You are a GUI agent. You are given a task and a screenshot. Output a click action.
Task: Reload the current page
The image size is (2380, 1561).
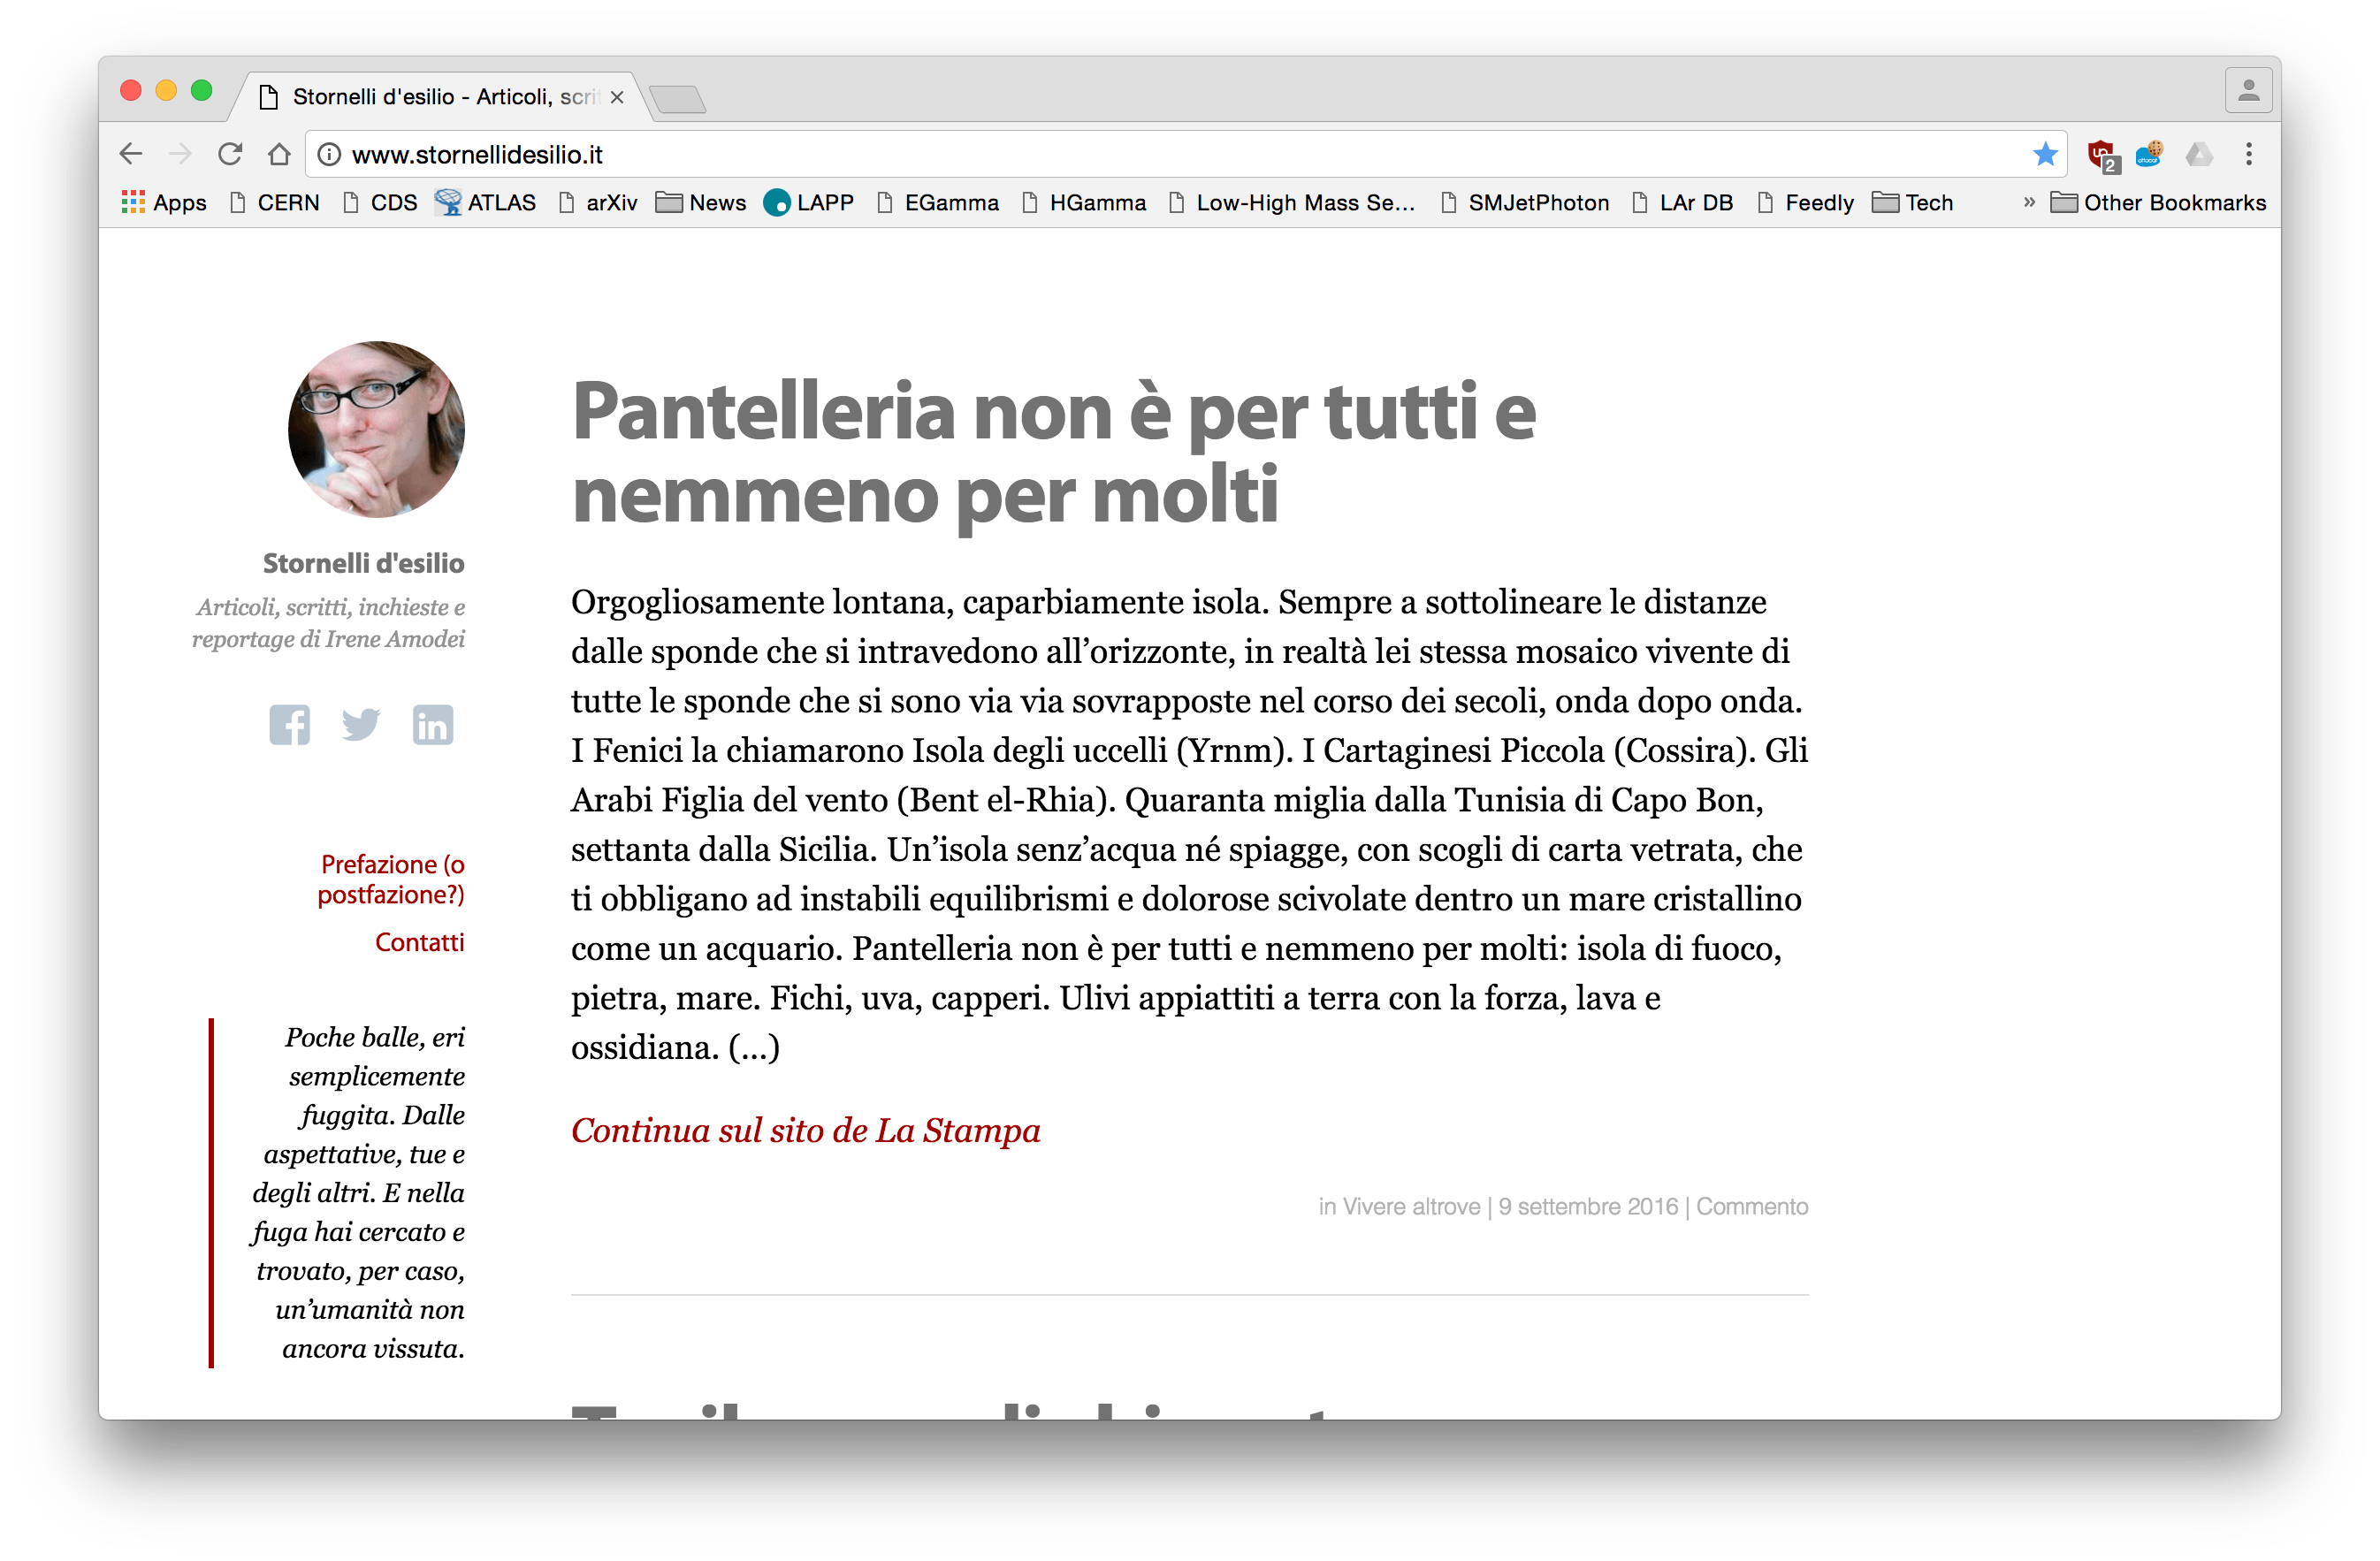[230, 154]
